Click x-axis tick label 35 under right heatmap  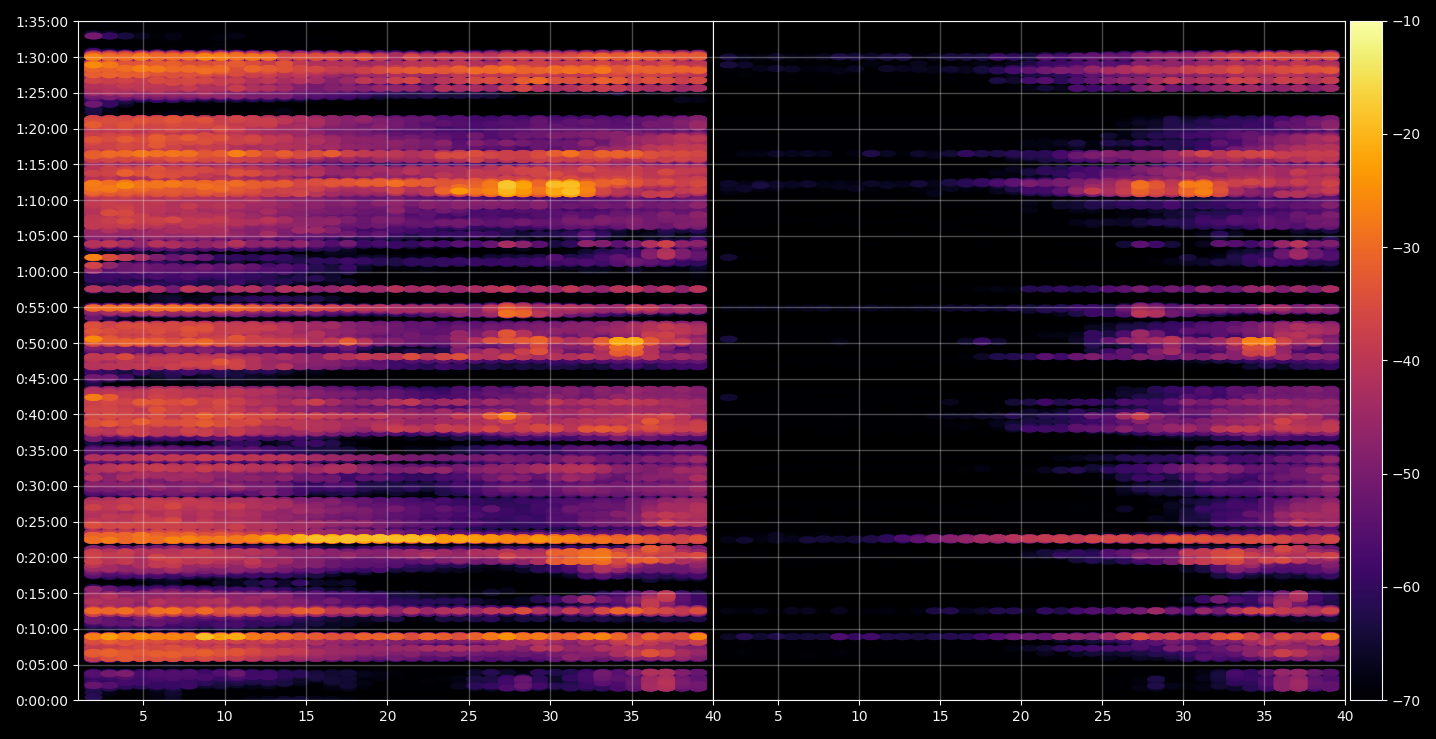pos(1265,717)
